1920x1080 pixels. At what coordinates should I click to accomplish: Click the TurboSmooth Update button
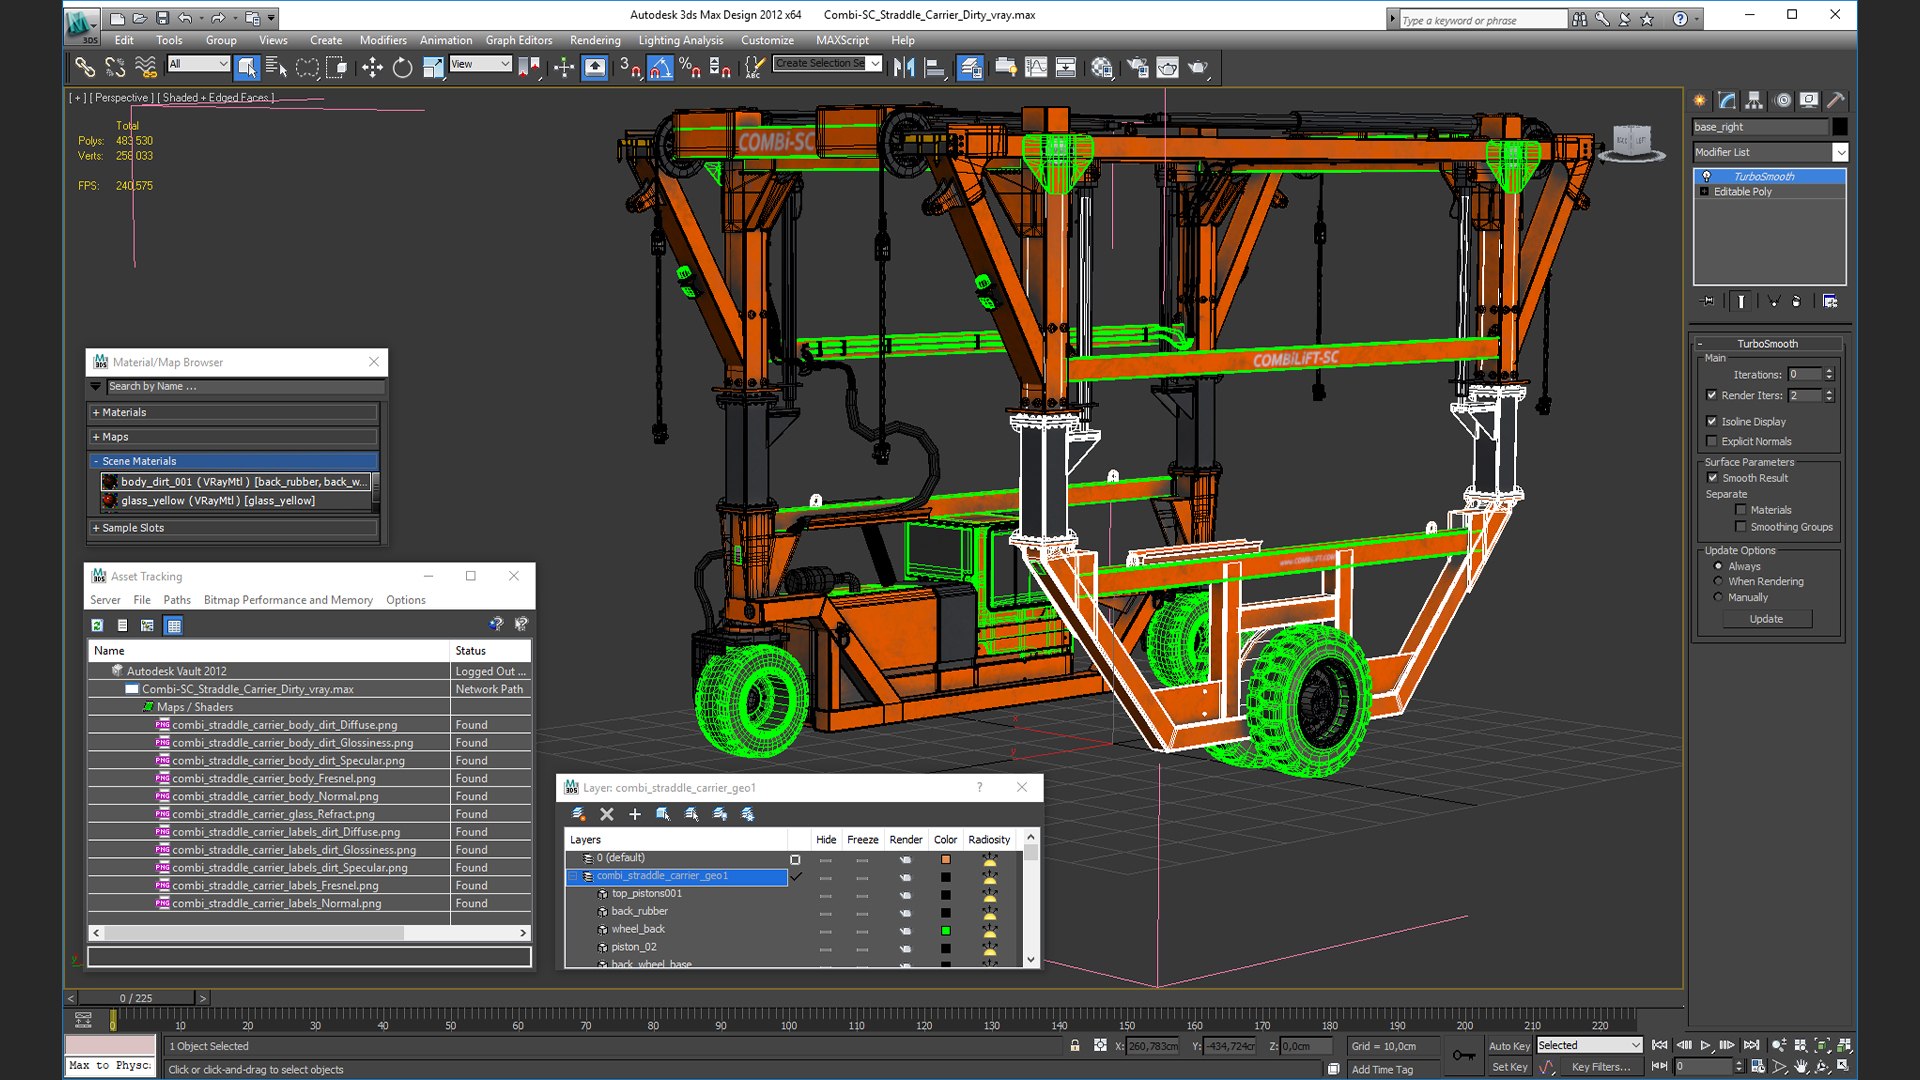pos(1766,619)
